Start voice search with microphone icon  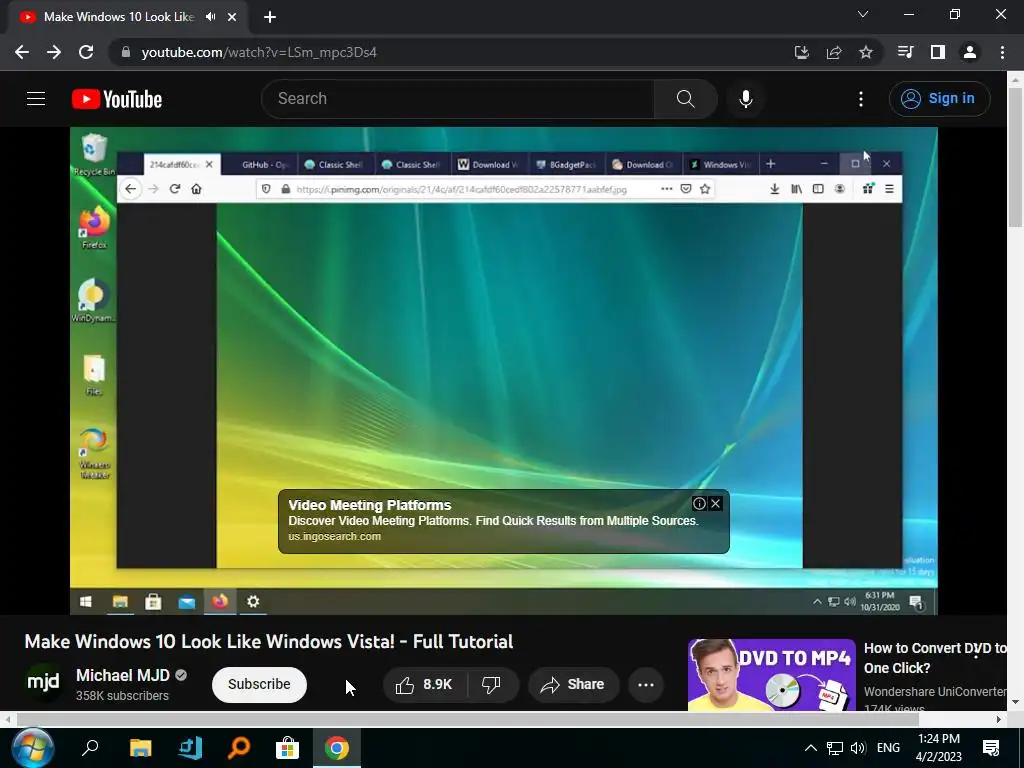click(x=746, y=99)
